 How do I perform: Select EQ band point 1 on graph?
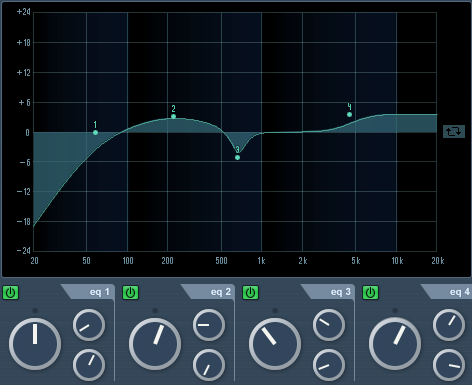click(95, 132)
